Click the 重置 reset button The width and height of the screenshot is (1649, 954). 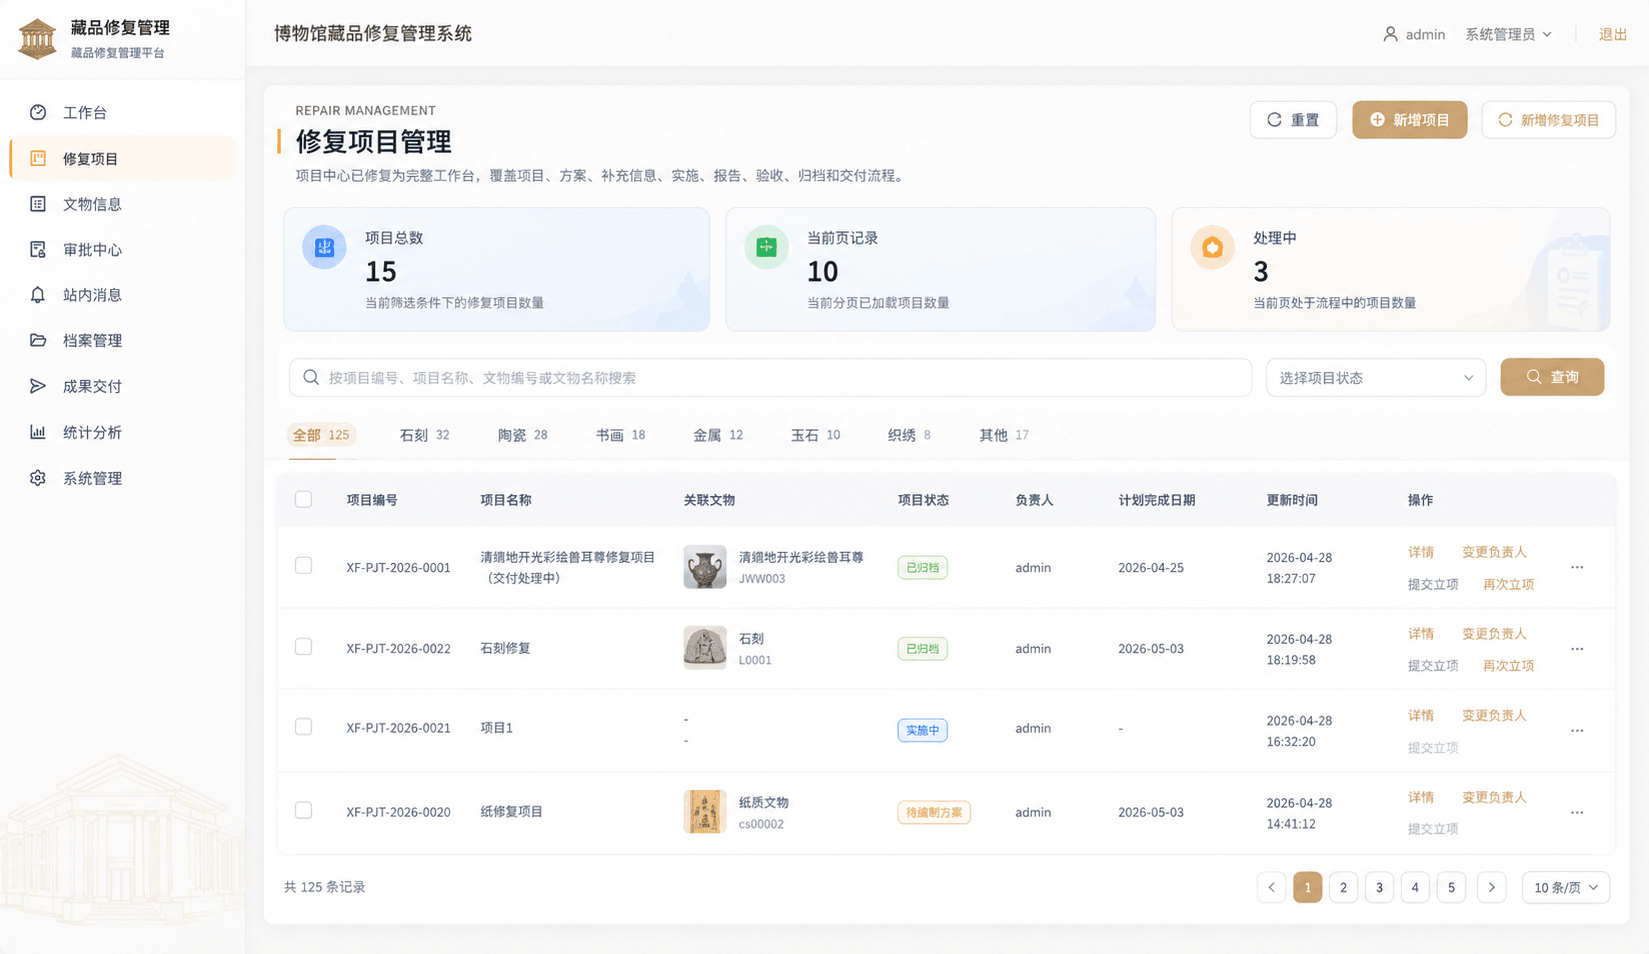(1293, 120)
